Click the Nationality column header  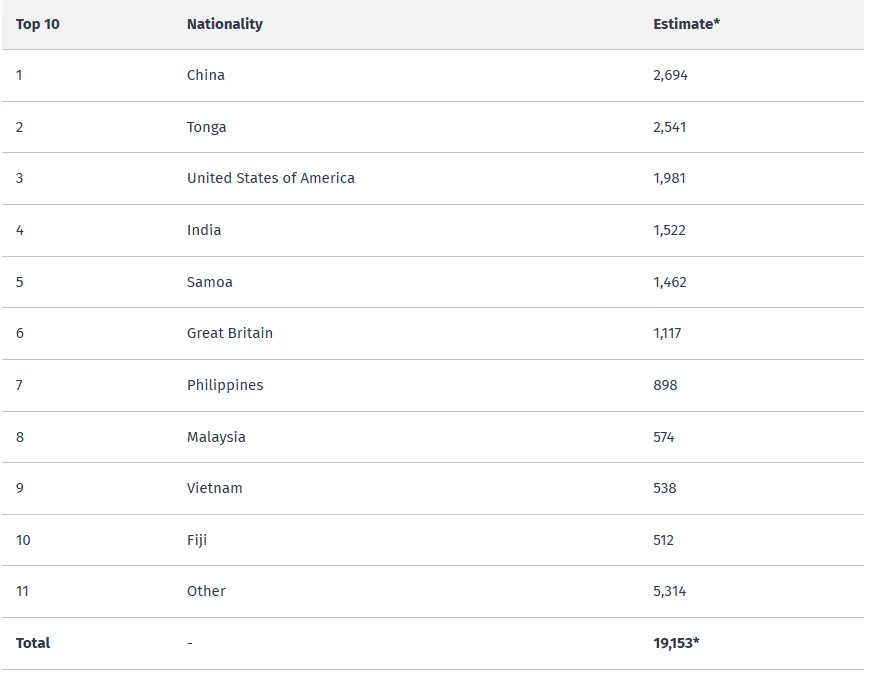[224, 24]
